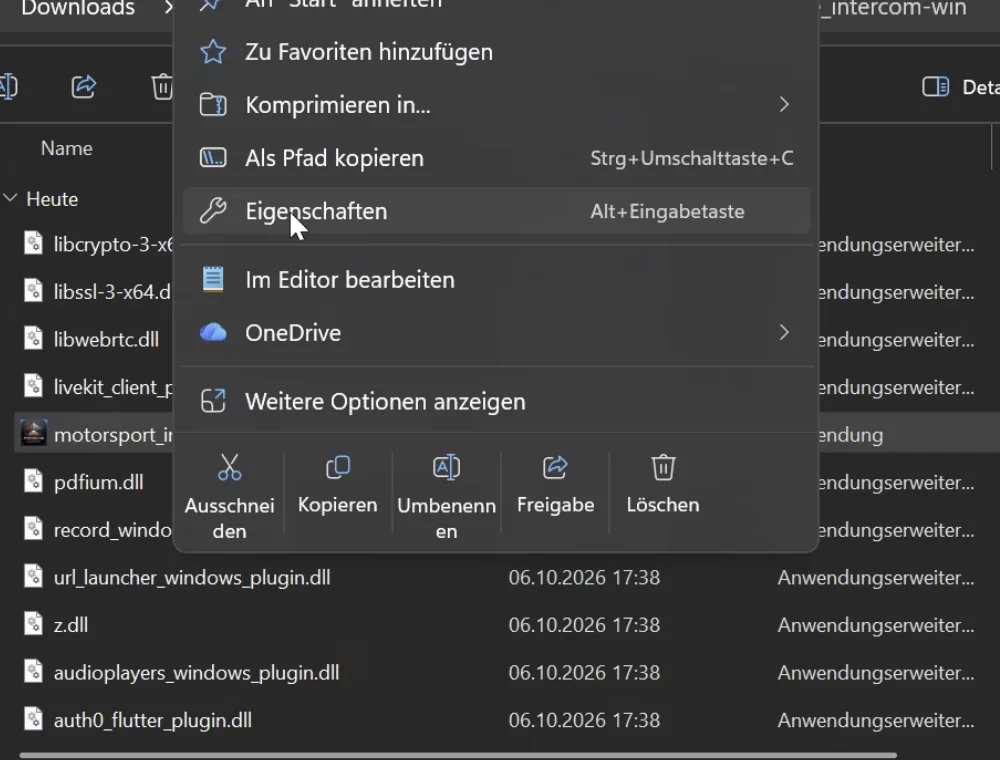The width and height of the screenshot is (1000, 760).
Task: Click the Freigabe share button
Action: pos(555,486)
